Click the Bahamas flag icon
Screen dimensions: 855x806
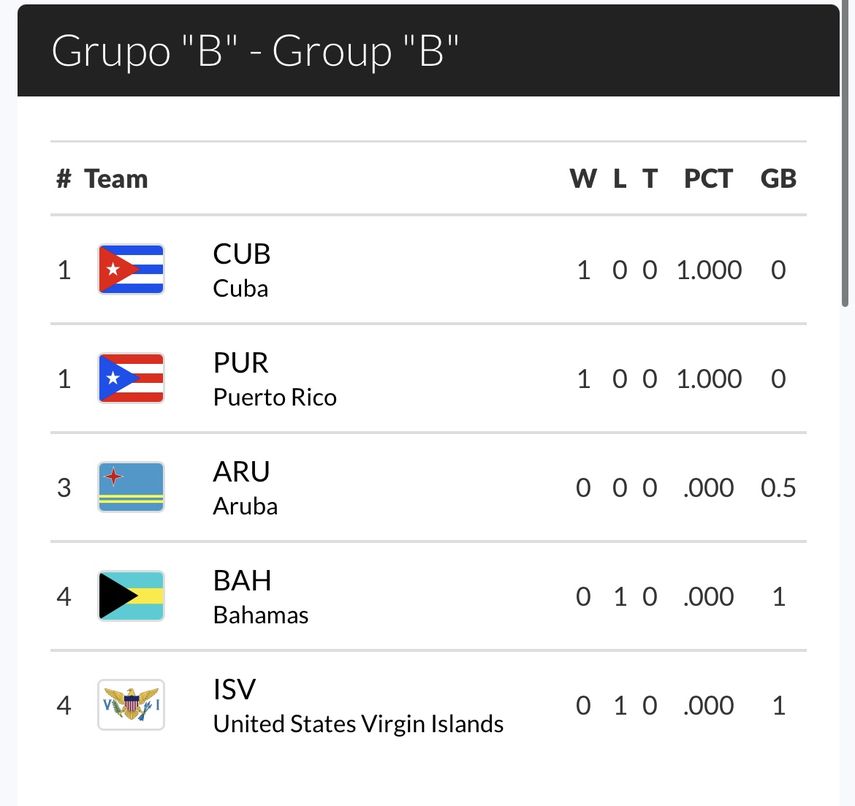click(x=131, y=596)
